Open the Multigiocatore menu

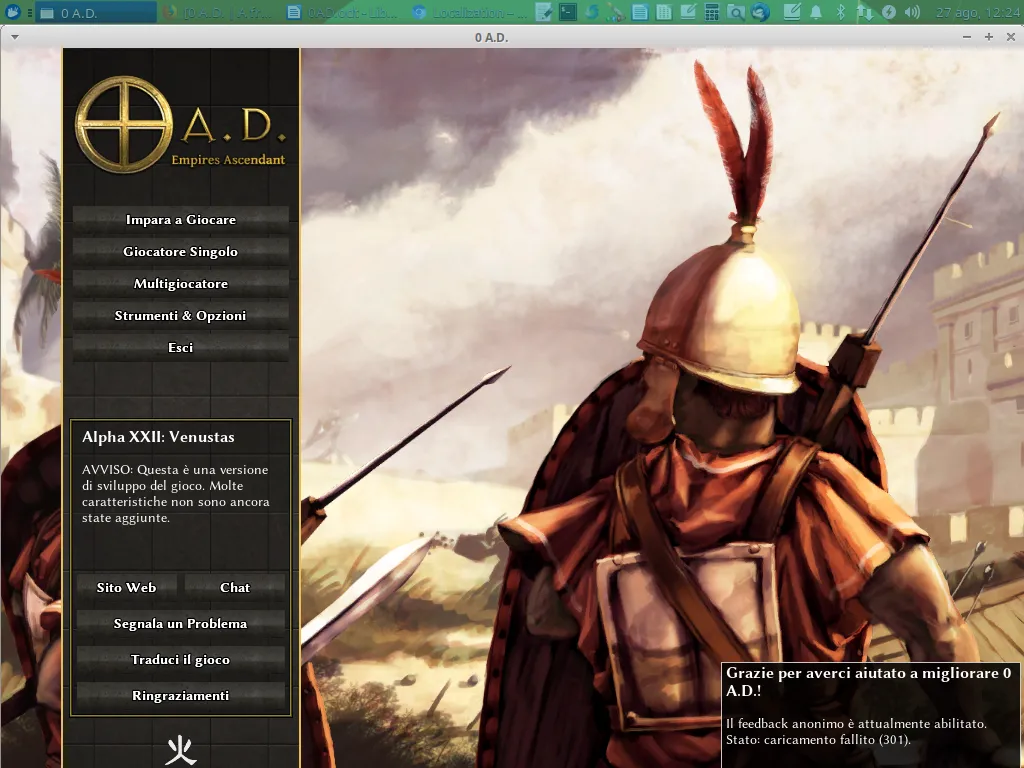181,283
